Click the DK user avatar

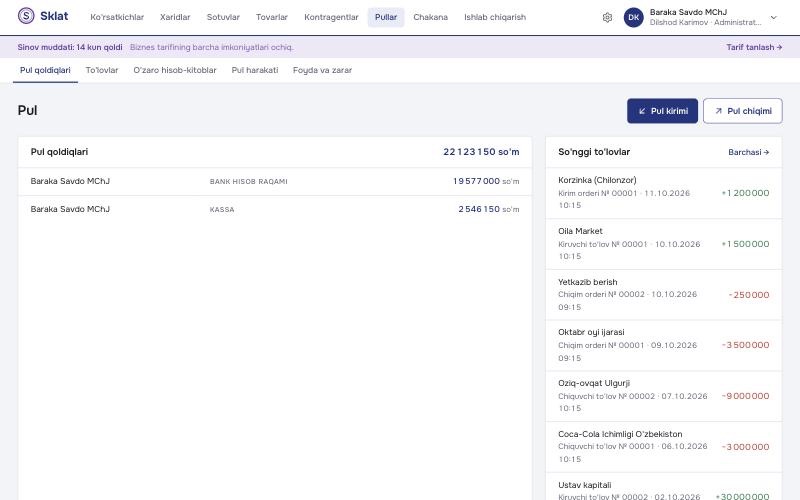pos(634,17)
